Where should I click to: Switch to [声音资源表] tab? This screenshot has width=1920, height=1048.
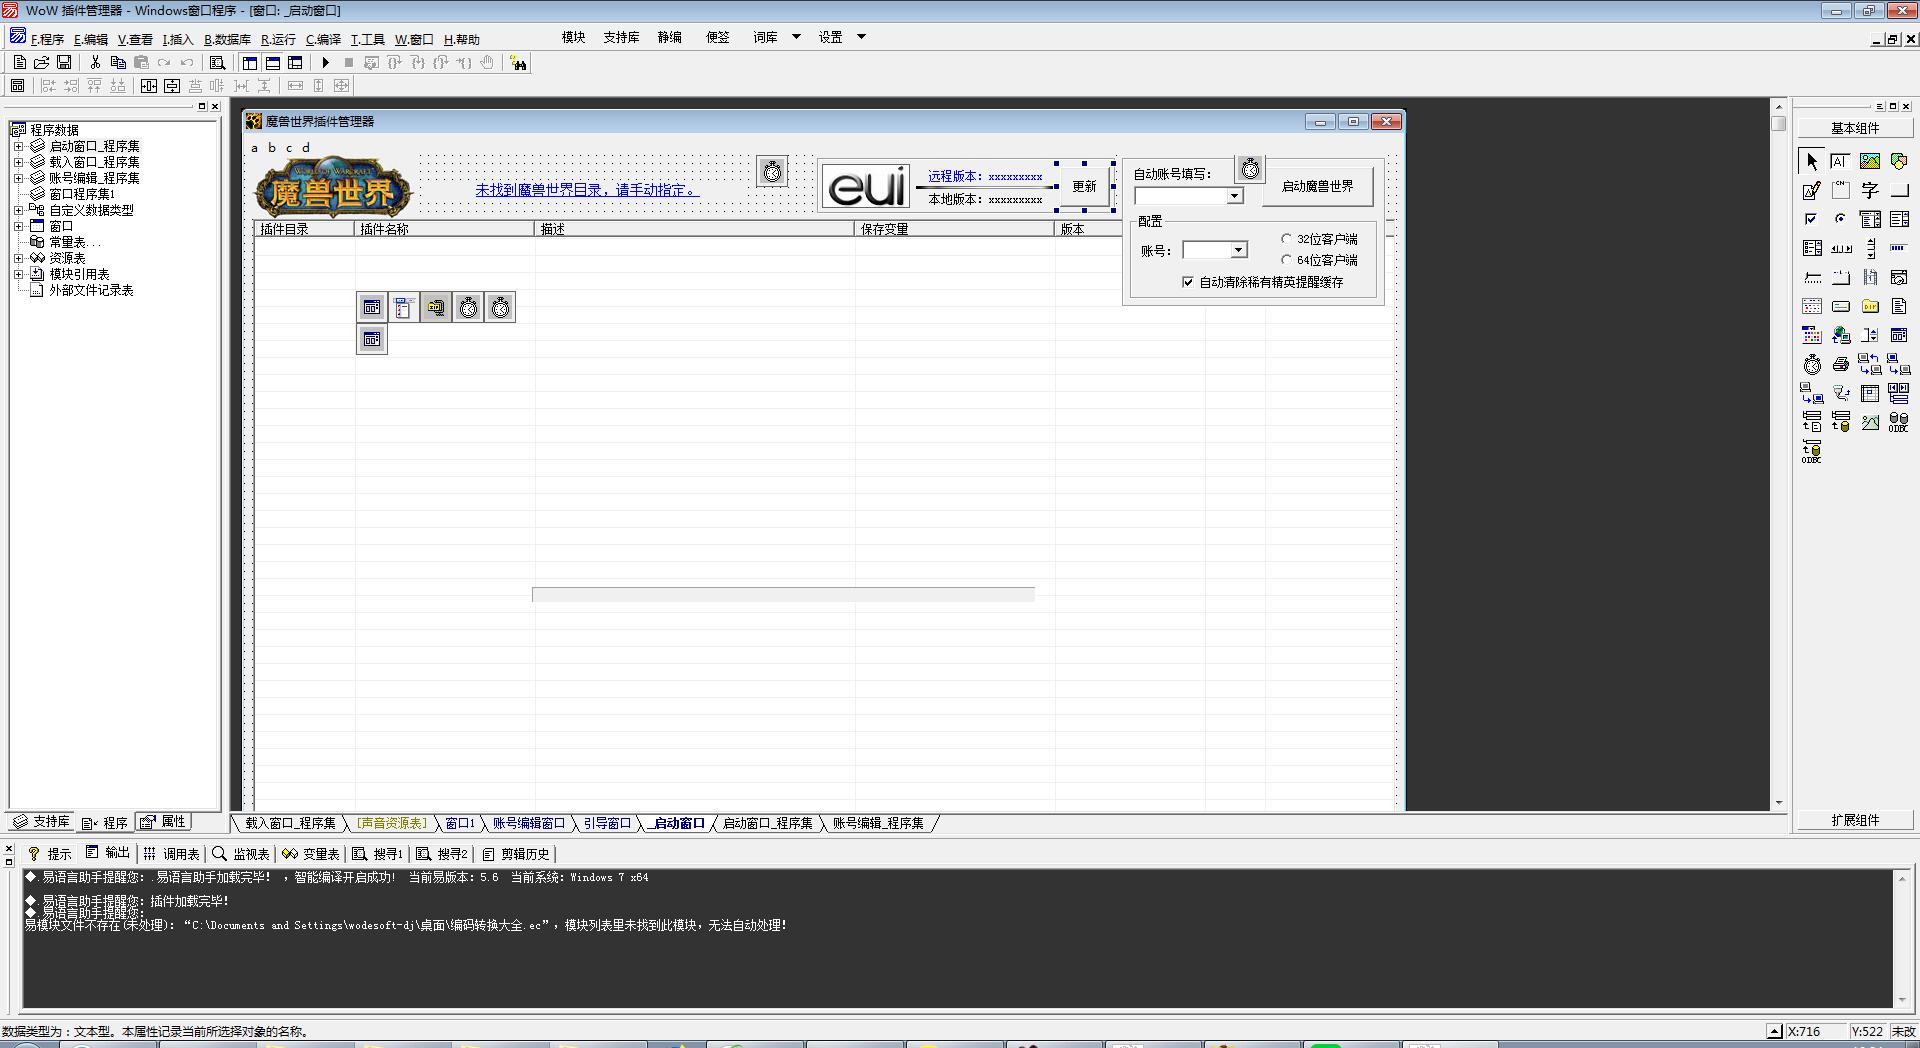(x=392, y=823)
